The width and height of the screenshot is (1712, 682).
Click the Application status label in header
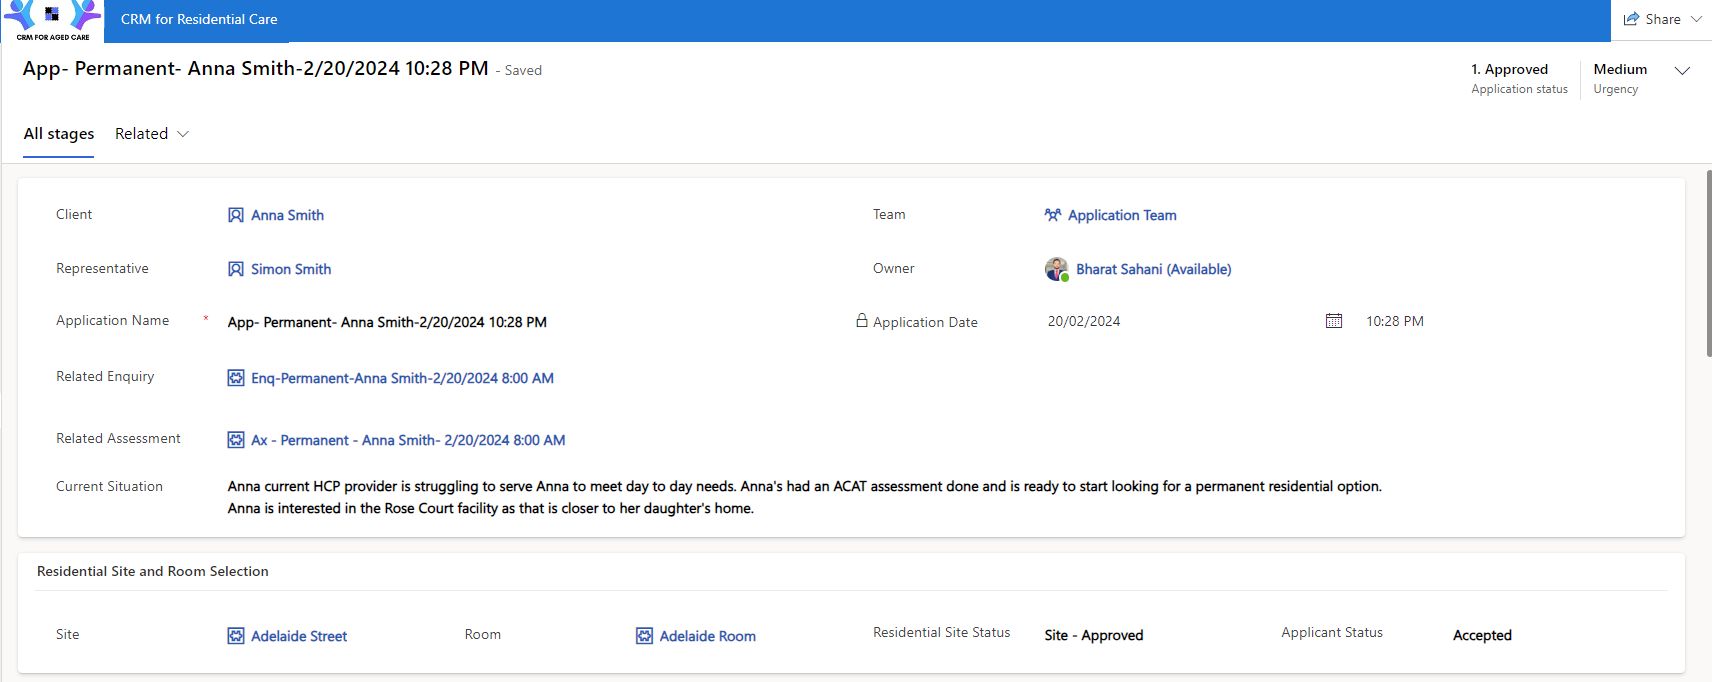point(1519,89)
